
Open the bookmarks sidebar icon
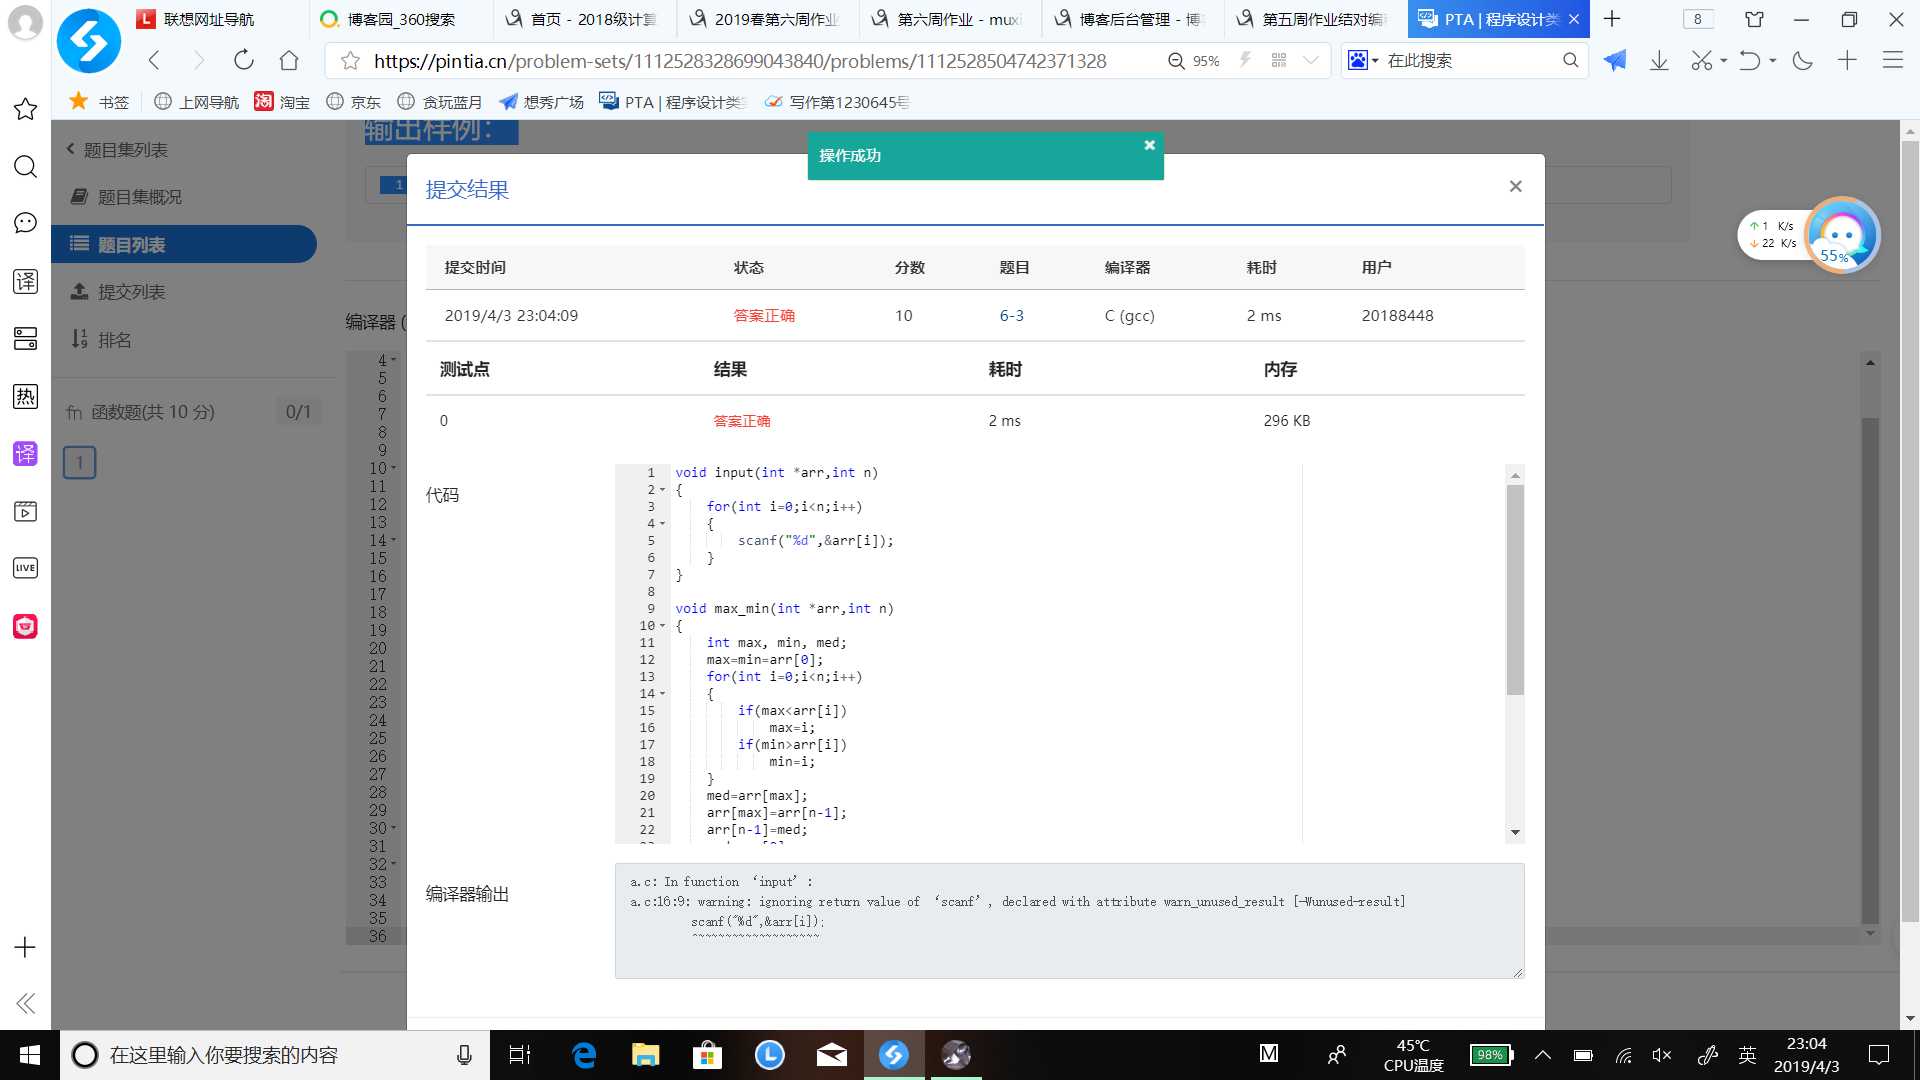click(25, 108)
